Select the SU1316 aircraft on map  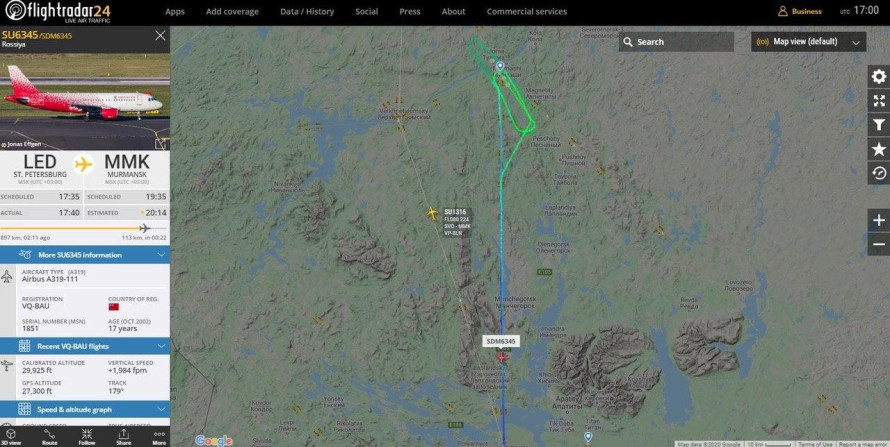(432, 213)
